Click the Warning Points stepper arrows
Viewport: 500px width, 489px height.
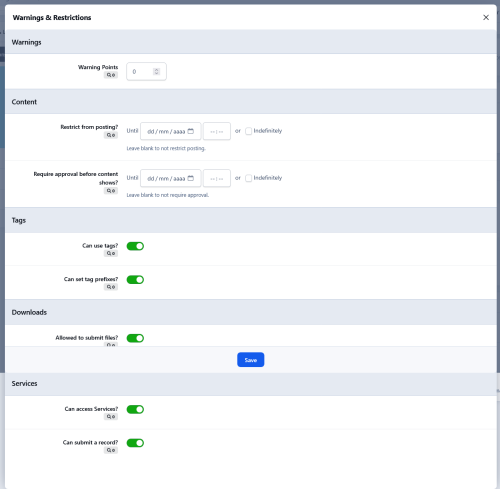point(156,72)
